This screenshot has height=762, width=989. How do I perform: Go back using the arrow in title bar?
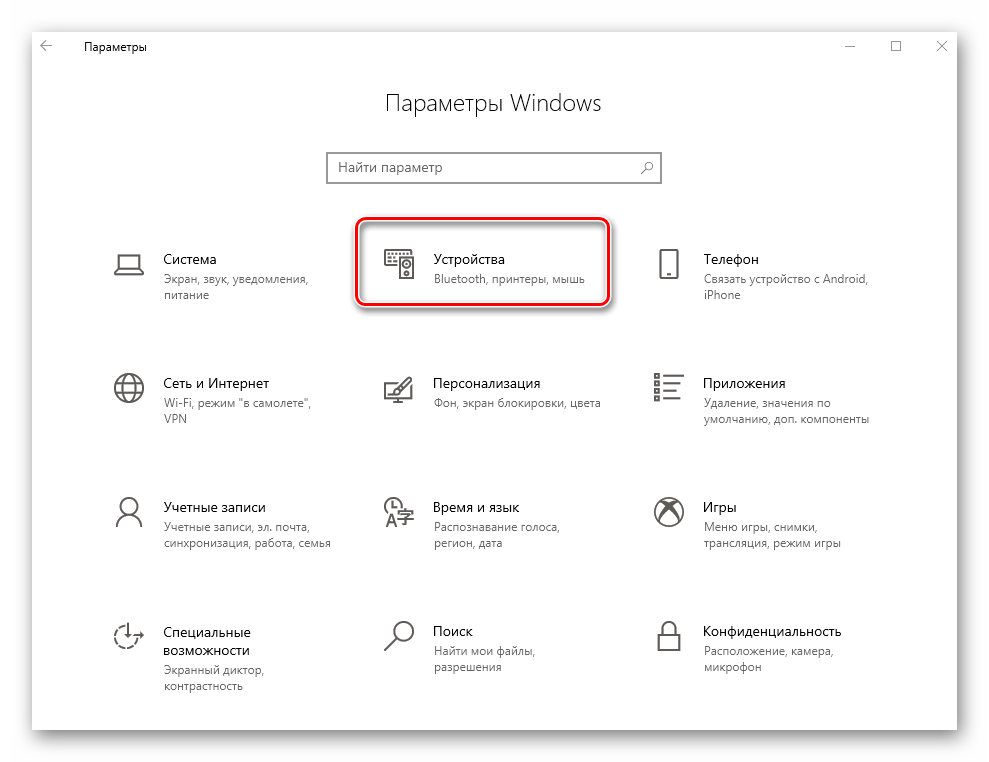(x=47, y=46)
